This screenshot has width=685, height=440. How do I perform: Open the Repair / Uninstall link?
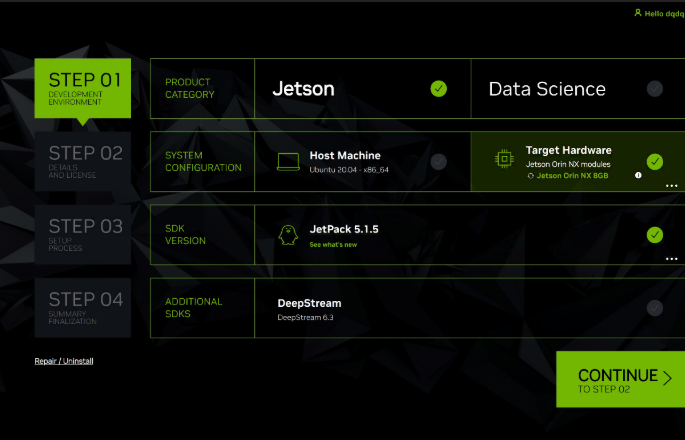point(64,361)
